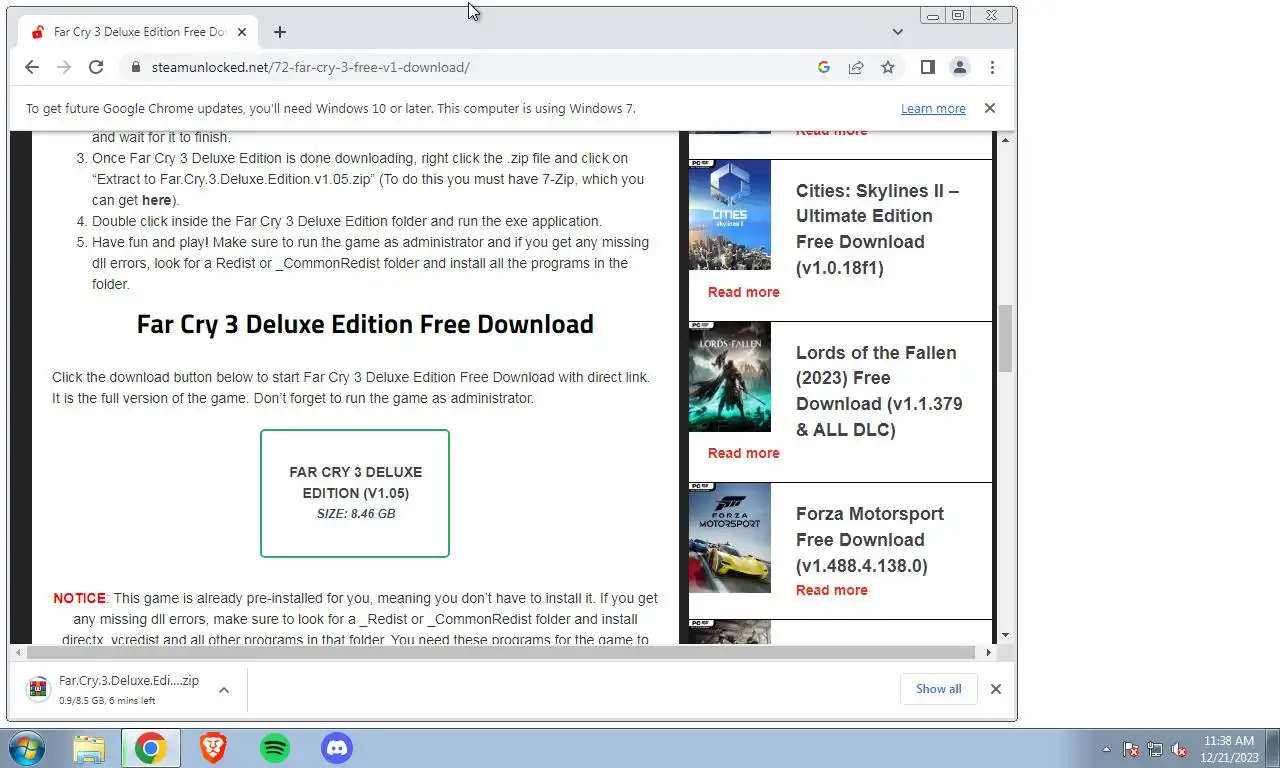This screenshot has height=768, width=1280.
Task: Open Forza Motorsport thumbnail
Action: [x=730, y=538]
